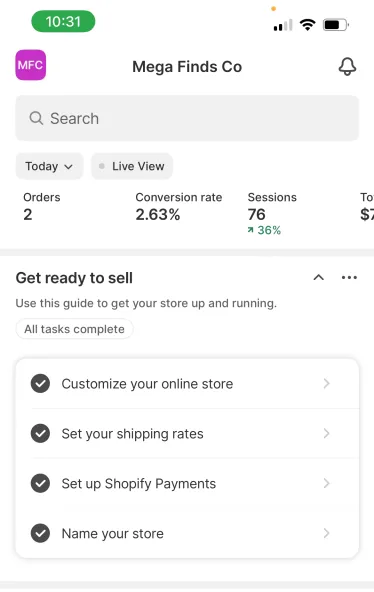Toggle checkmark for Name your store
This screenshot has height=592, width=374.
point(40,533)
